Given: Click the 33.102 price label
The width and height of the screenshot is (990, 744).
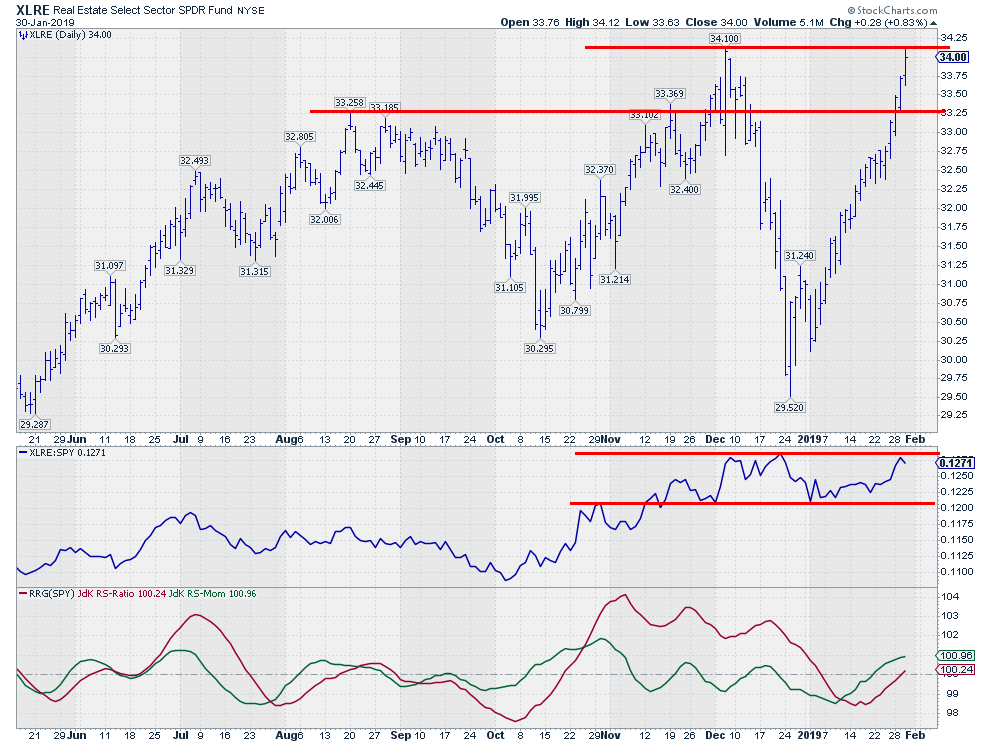Looking at the screenshot, I should (645, 116).
